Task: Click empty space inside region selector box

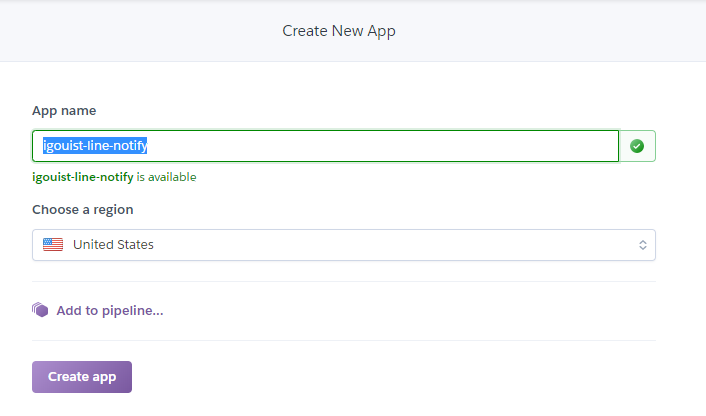Action: point(396,245)
